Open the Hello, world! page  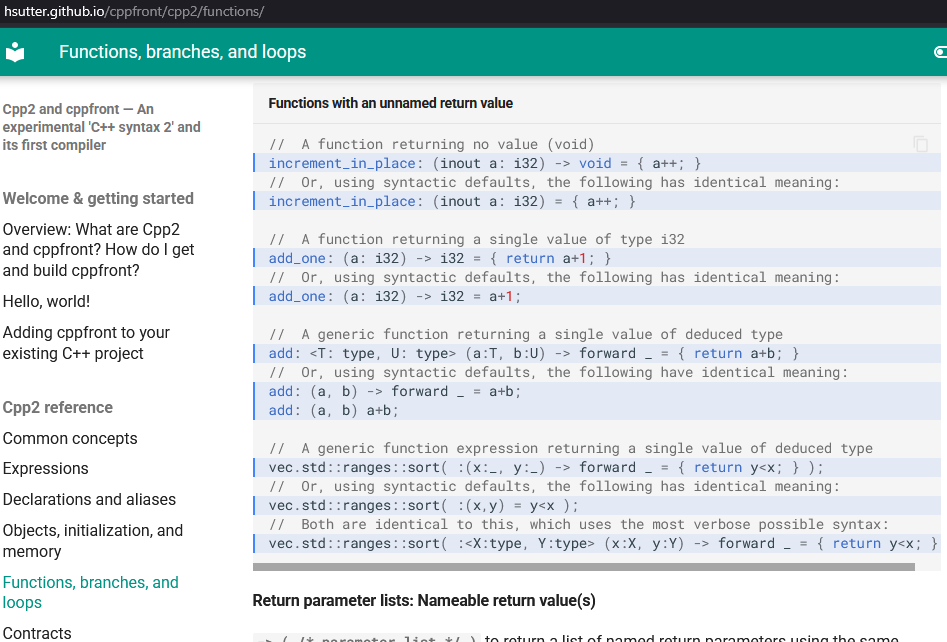[47, 301]
